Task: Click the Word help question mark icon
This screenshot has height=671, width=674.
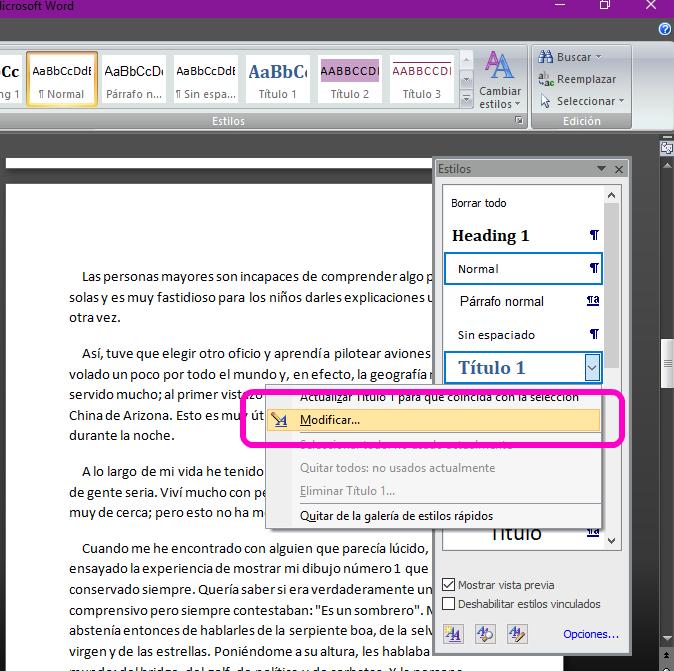Action: 665,30
